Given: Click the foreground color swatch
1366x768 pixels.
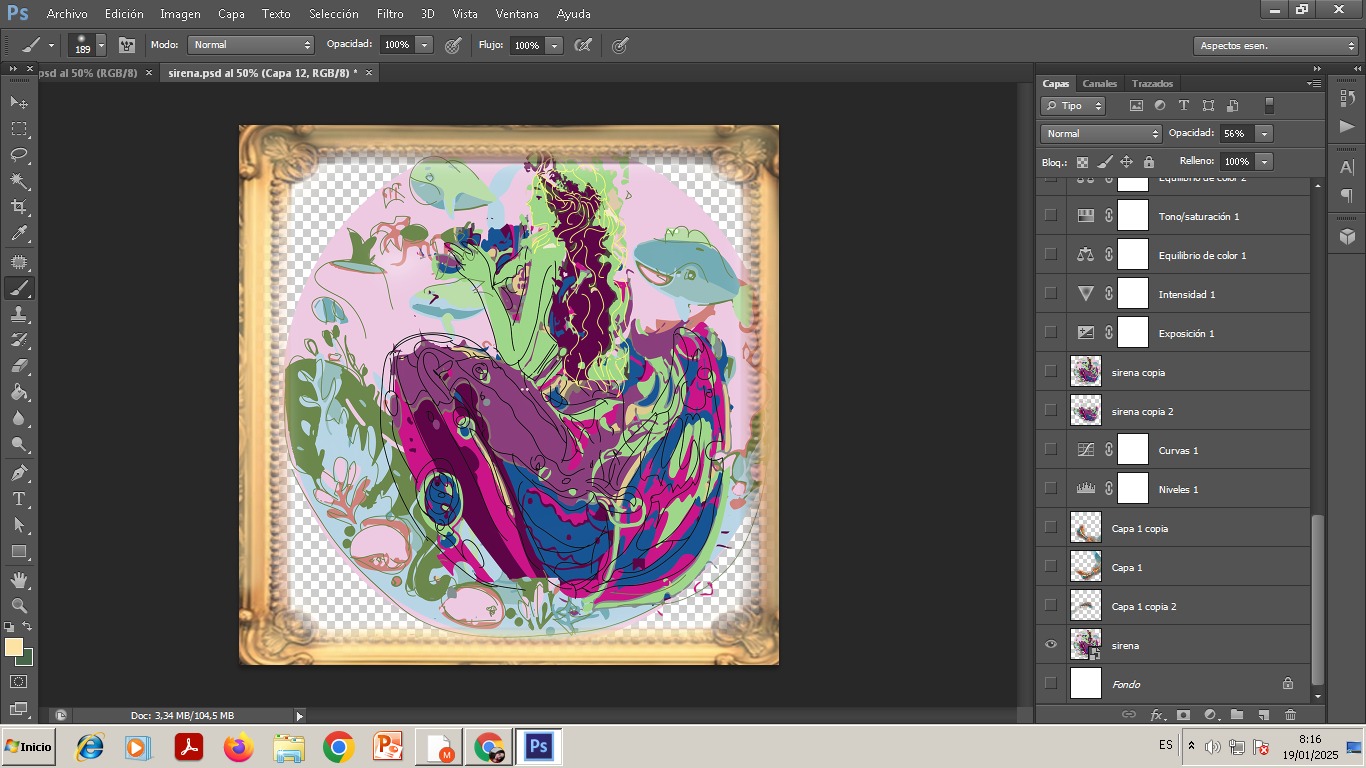Looking at the screenshot, I should pos(14,647).
